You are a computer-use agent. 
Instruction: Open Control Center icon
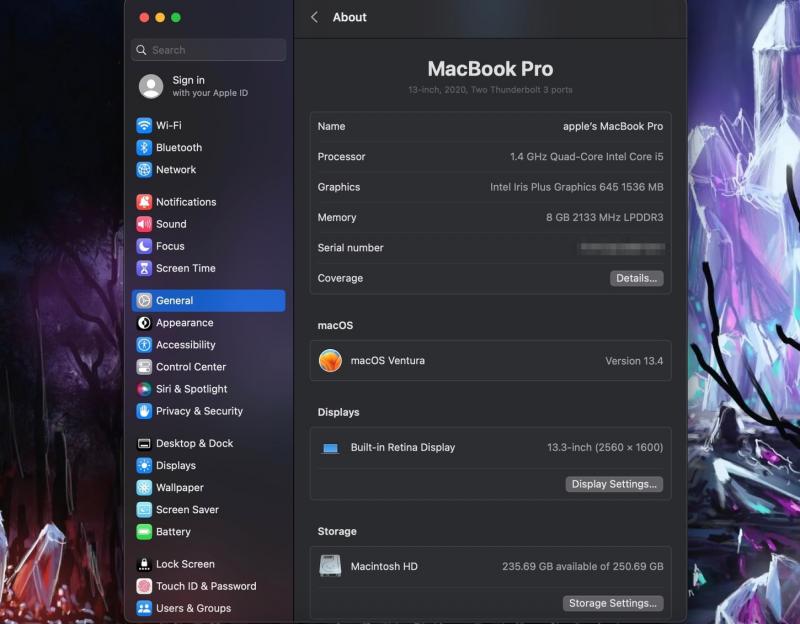144,367
